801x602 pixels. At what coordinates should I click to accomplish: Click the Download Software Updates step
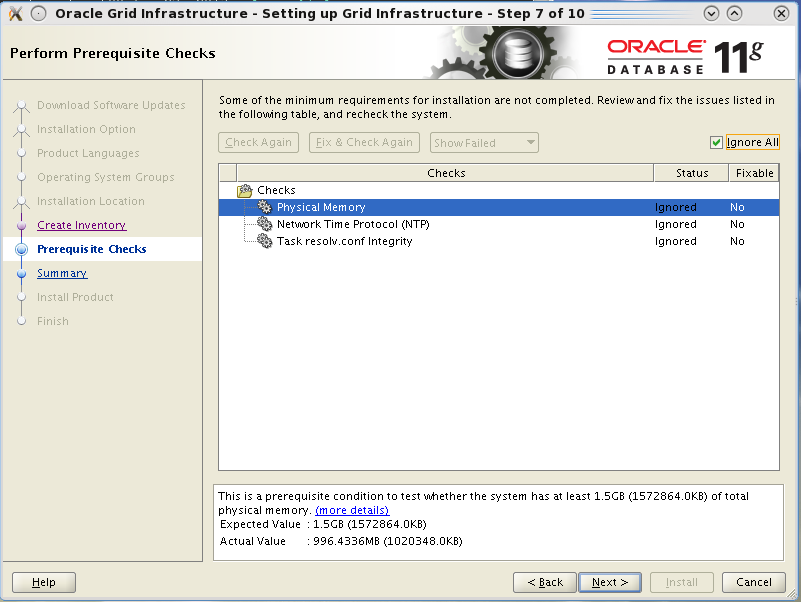111,105
